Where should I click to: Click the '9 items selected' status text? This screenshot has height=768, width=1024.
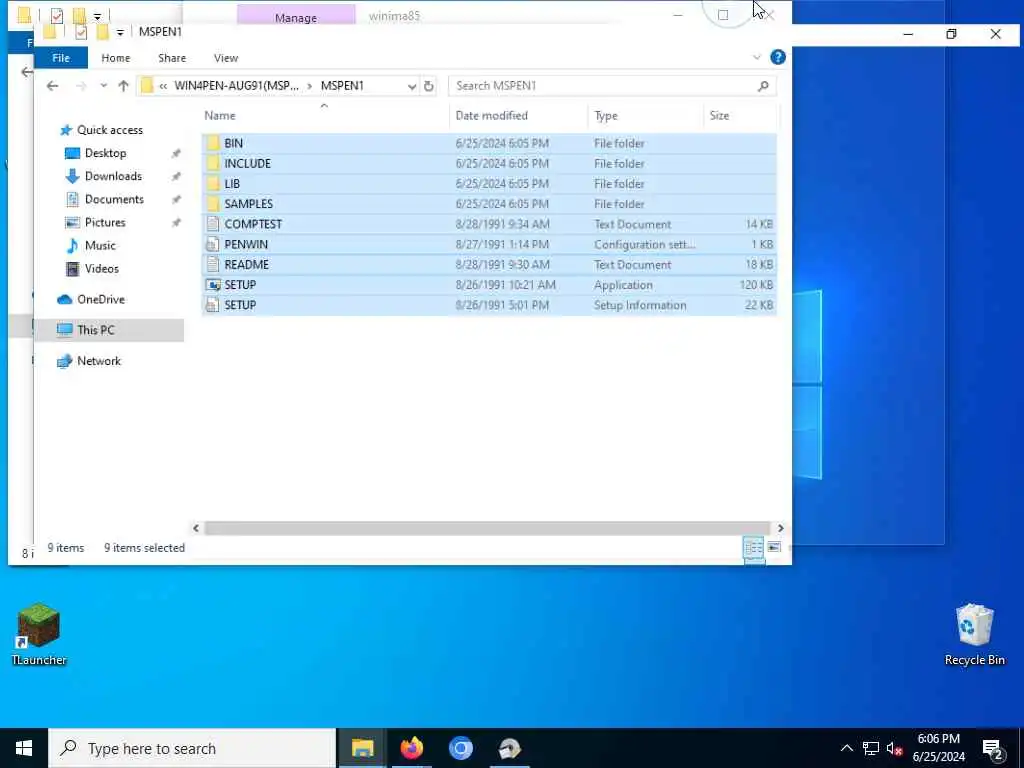tap(144, 548)
